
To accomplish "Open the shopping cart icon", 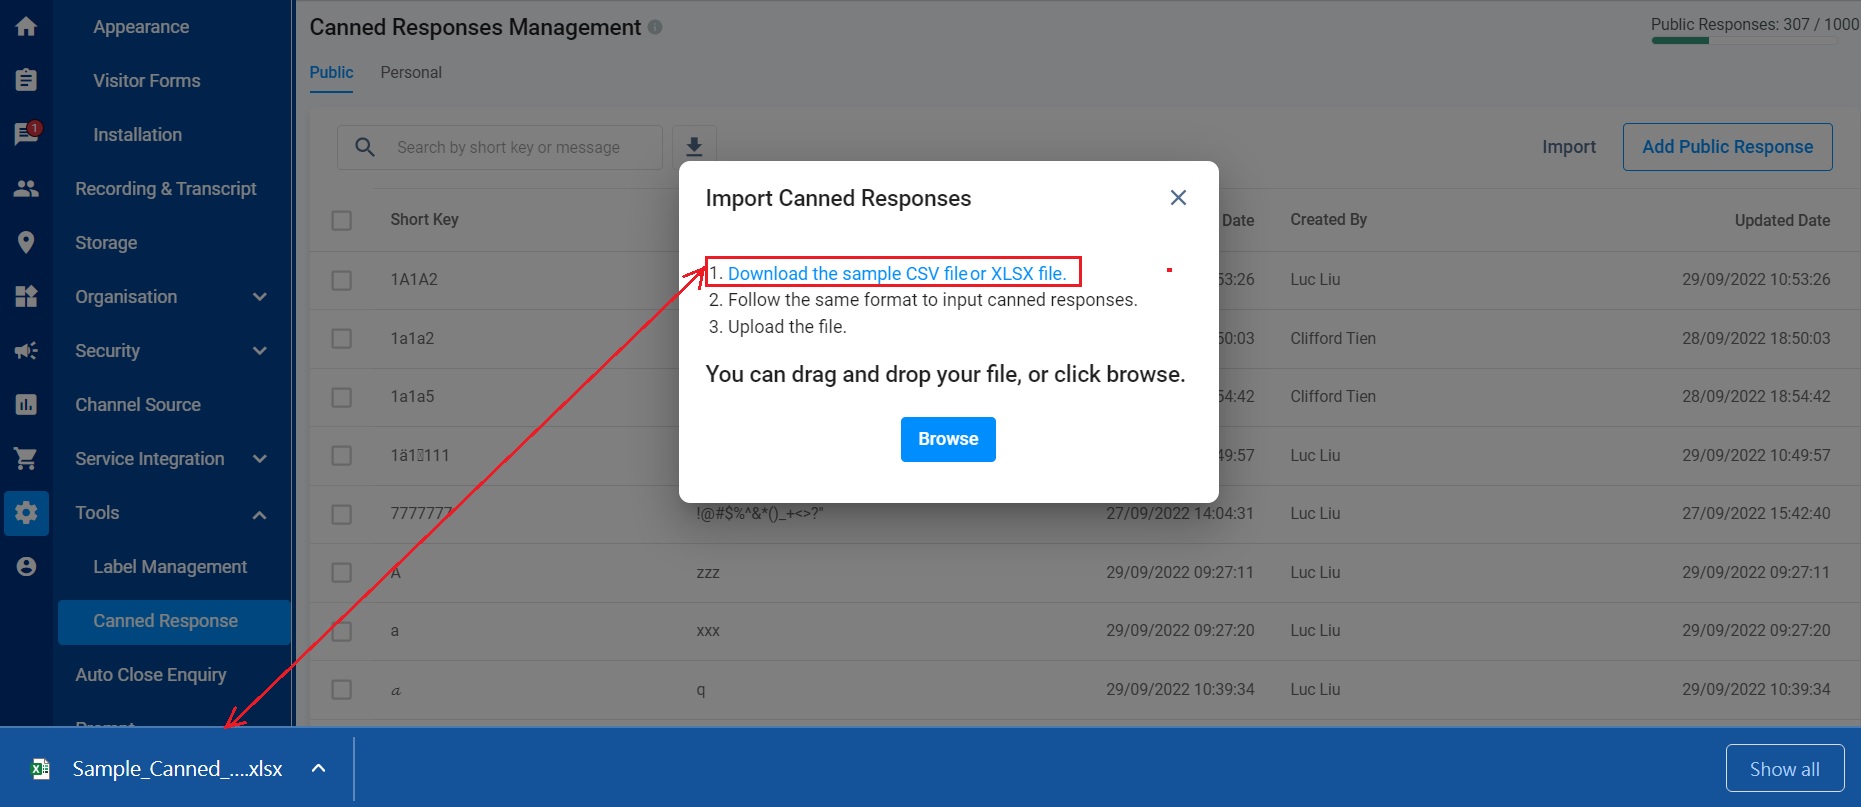I will pos(26,458).
